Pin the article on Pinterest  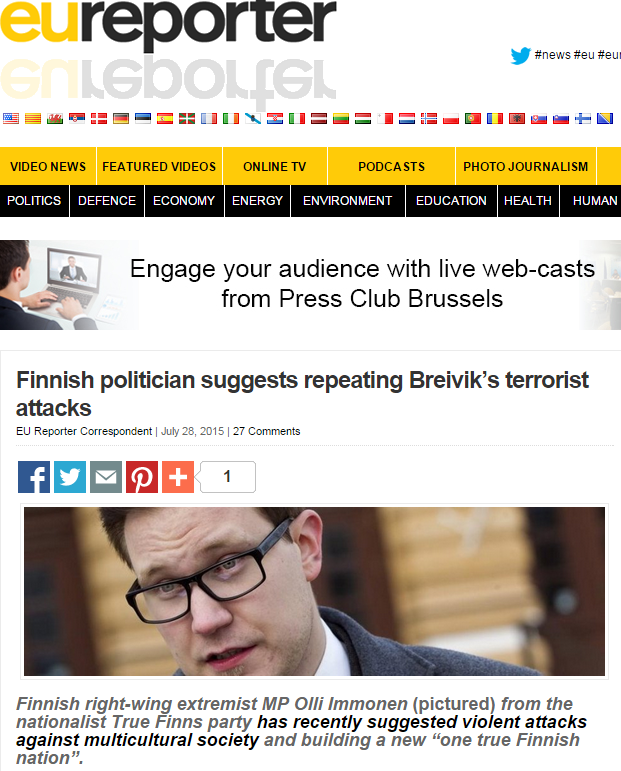click(x=142, y=476)
